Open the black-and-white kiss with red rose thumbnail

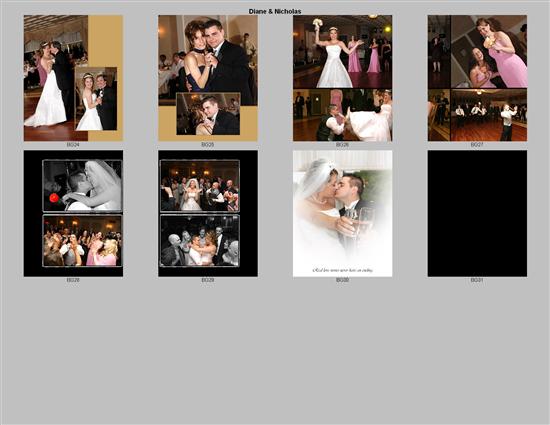coord(73,214)
